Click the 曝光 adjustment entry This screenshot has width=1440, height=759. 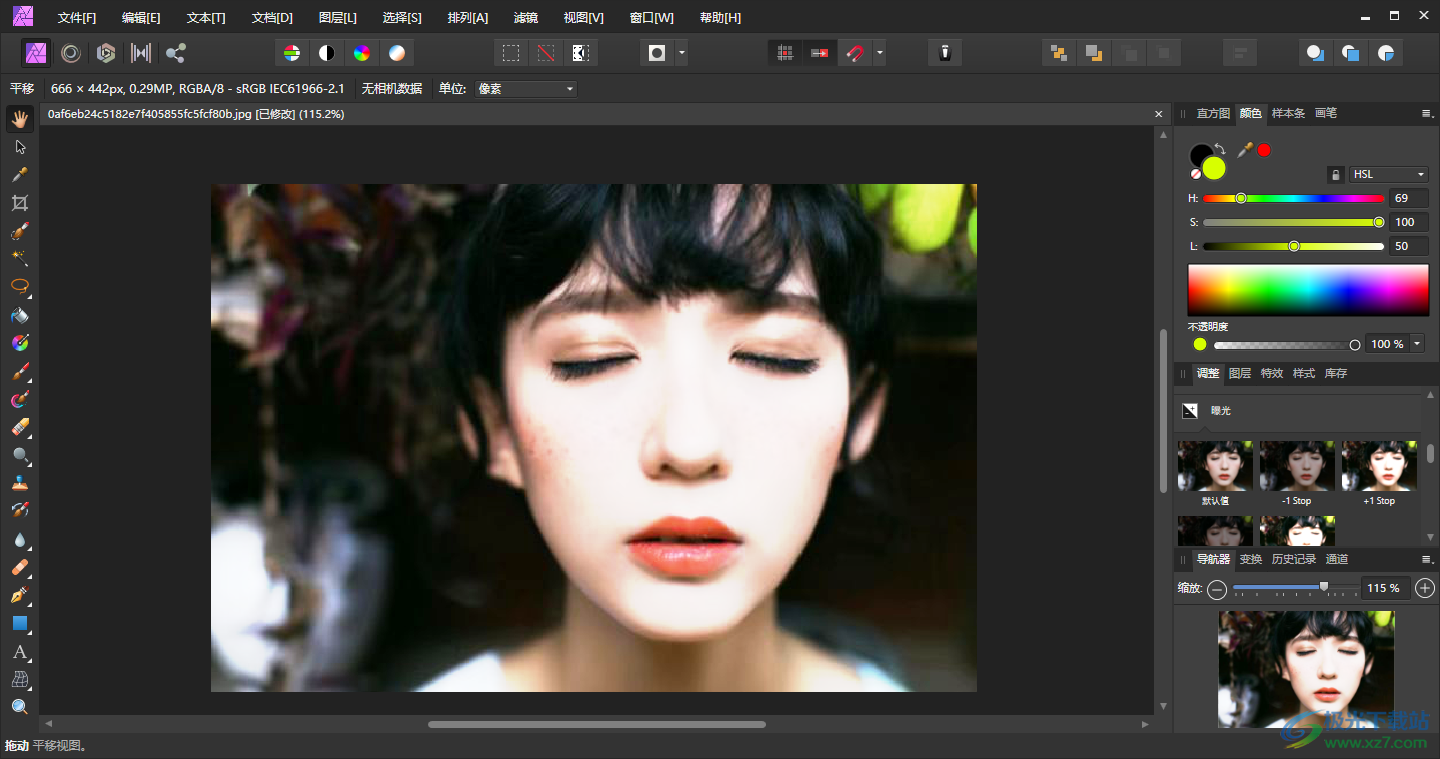tap(1221, 411)
